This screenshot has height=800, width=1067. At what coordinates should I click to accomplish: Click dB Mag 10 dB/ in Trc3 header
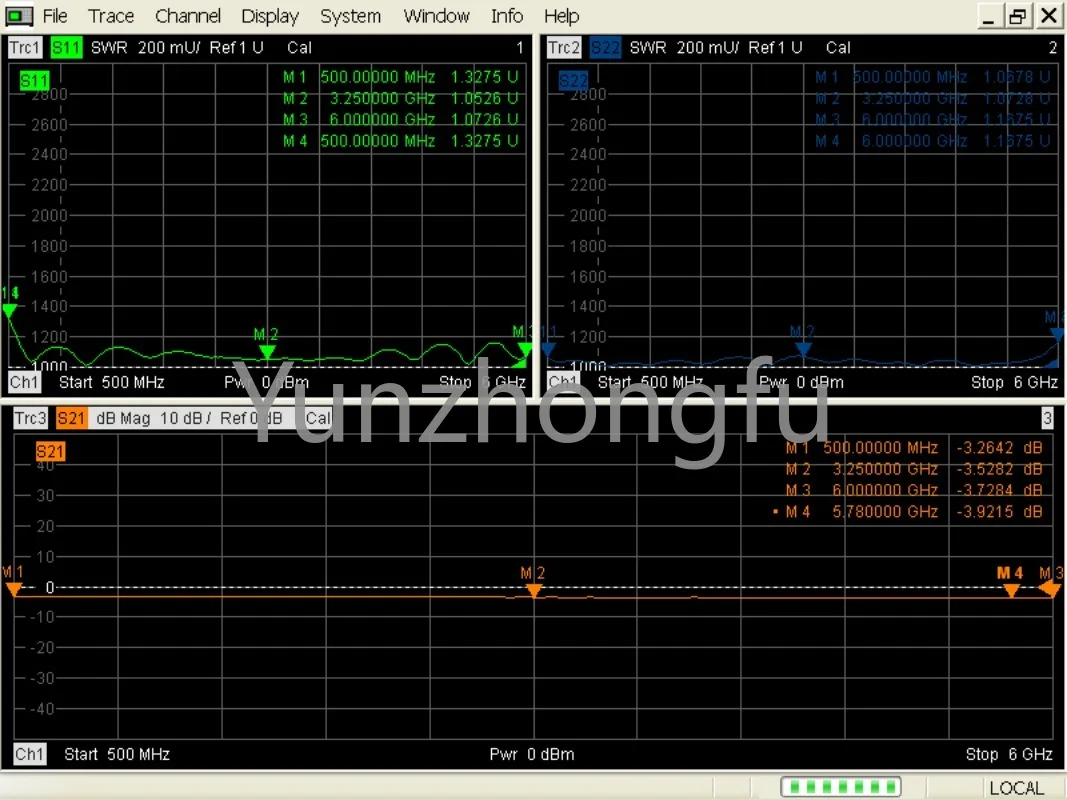154,418
